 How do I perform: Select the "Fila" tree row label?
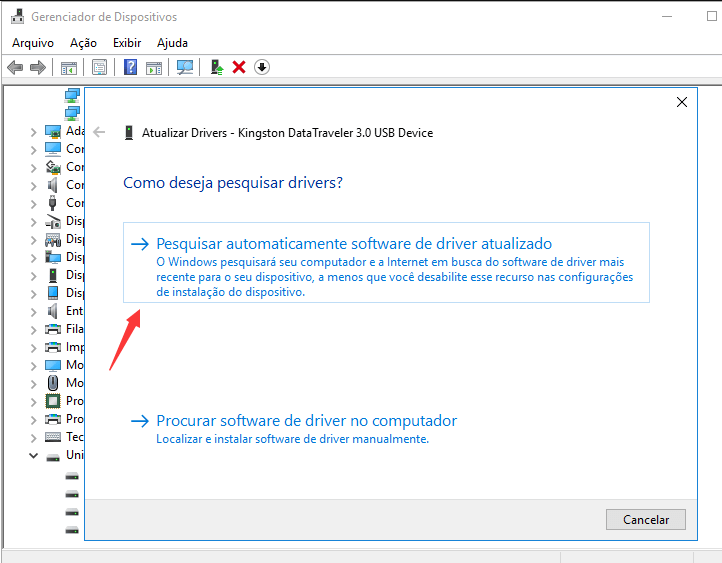(75, 329)
